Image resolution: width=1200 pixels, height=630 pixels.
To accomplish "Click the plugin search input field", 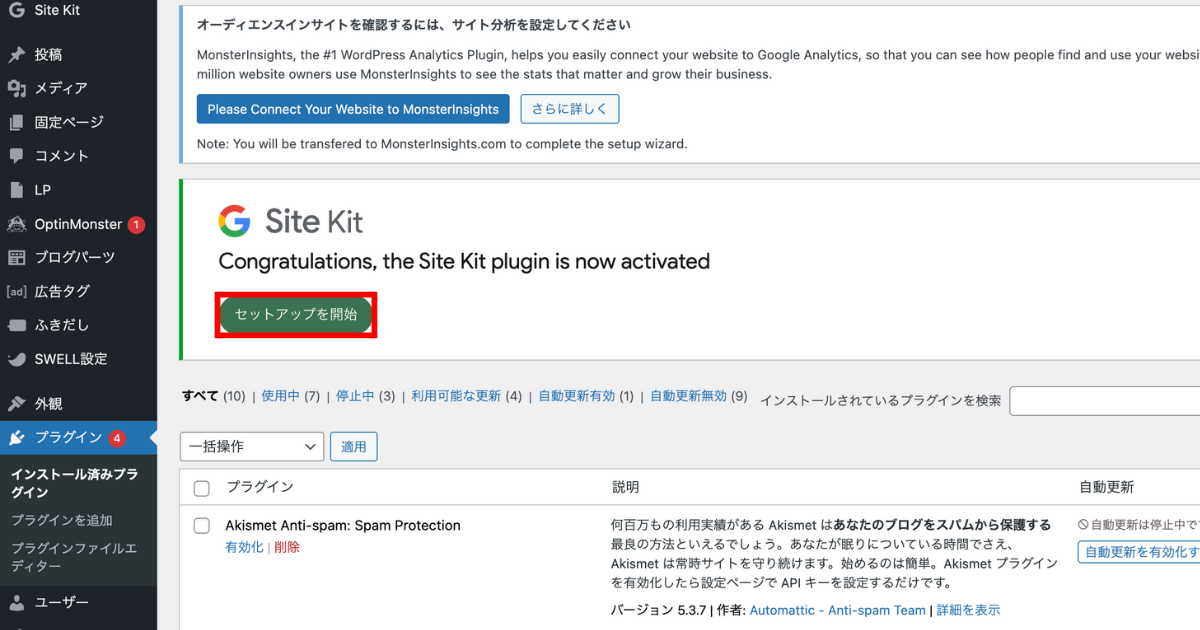I will [x=1105, y=400].
